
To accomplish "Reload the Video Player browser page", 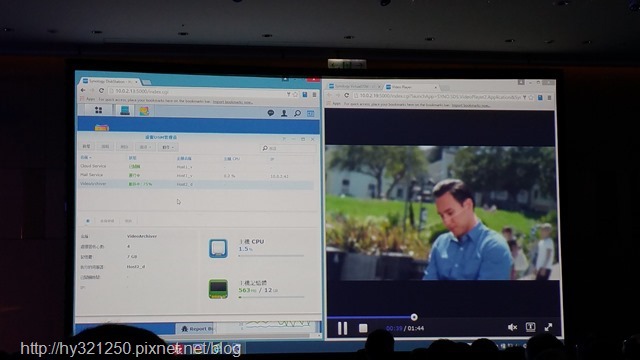I will (x=347, y=95).
